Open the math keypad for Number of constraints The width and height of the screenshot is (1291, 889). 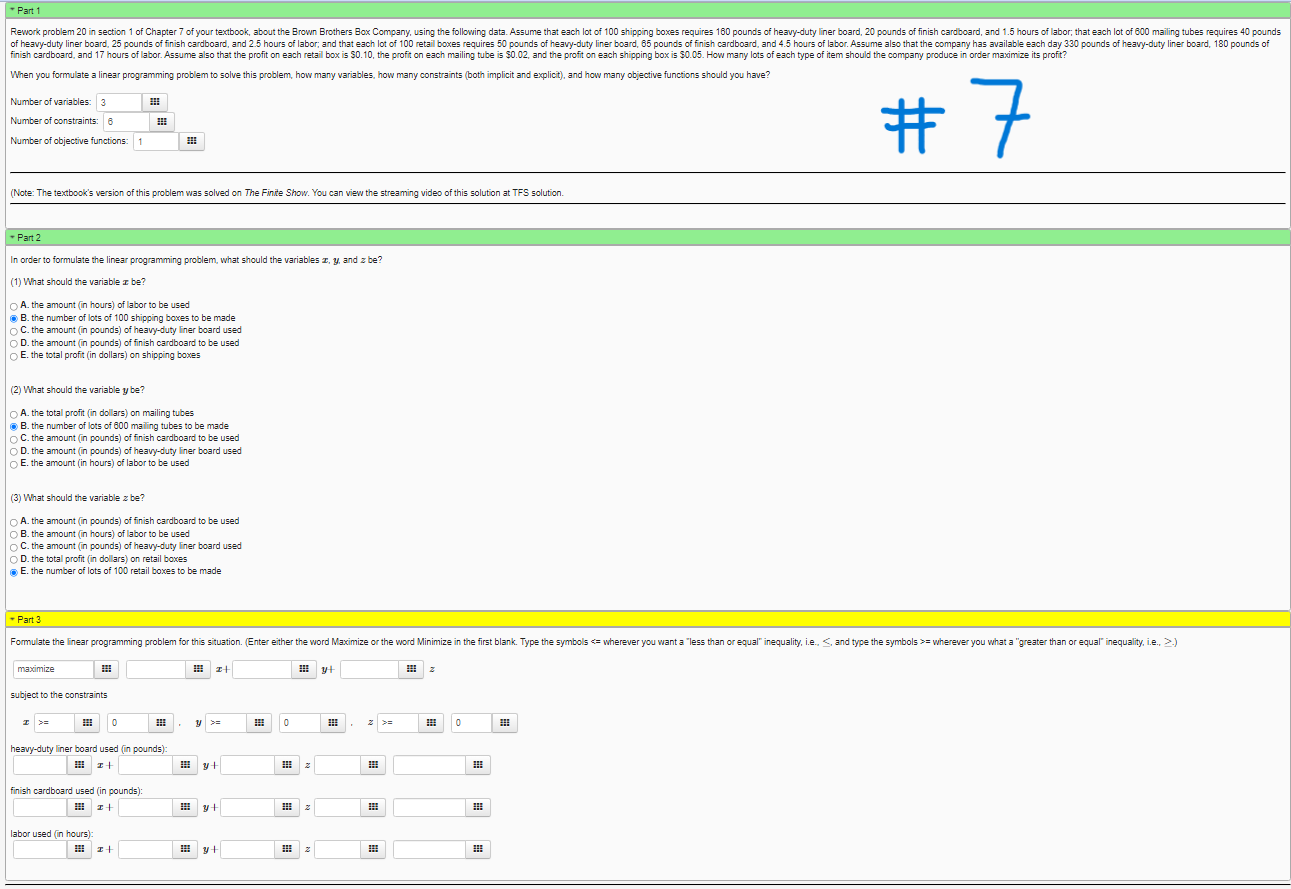point(163,121)
